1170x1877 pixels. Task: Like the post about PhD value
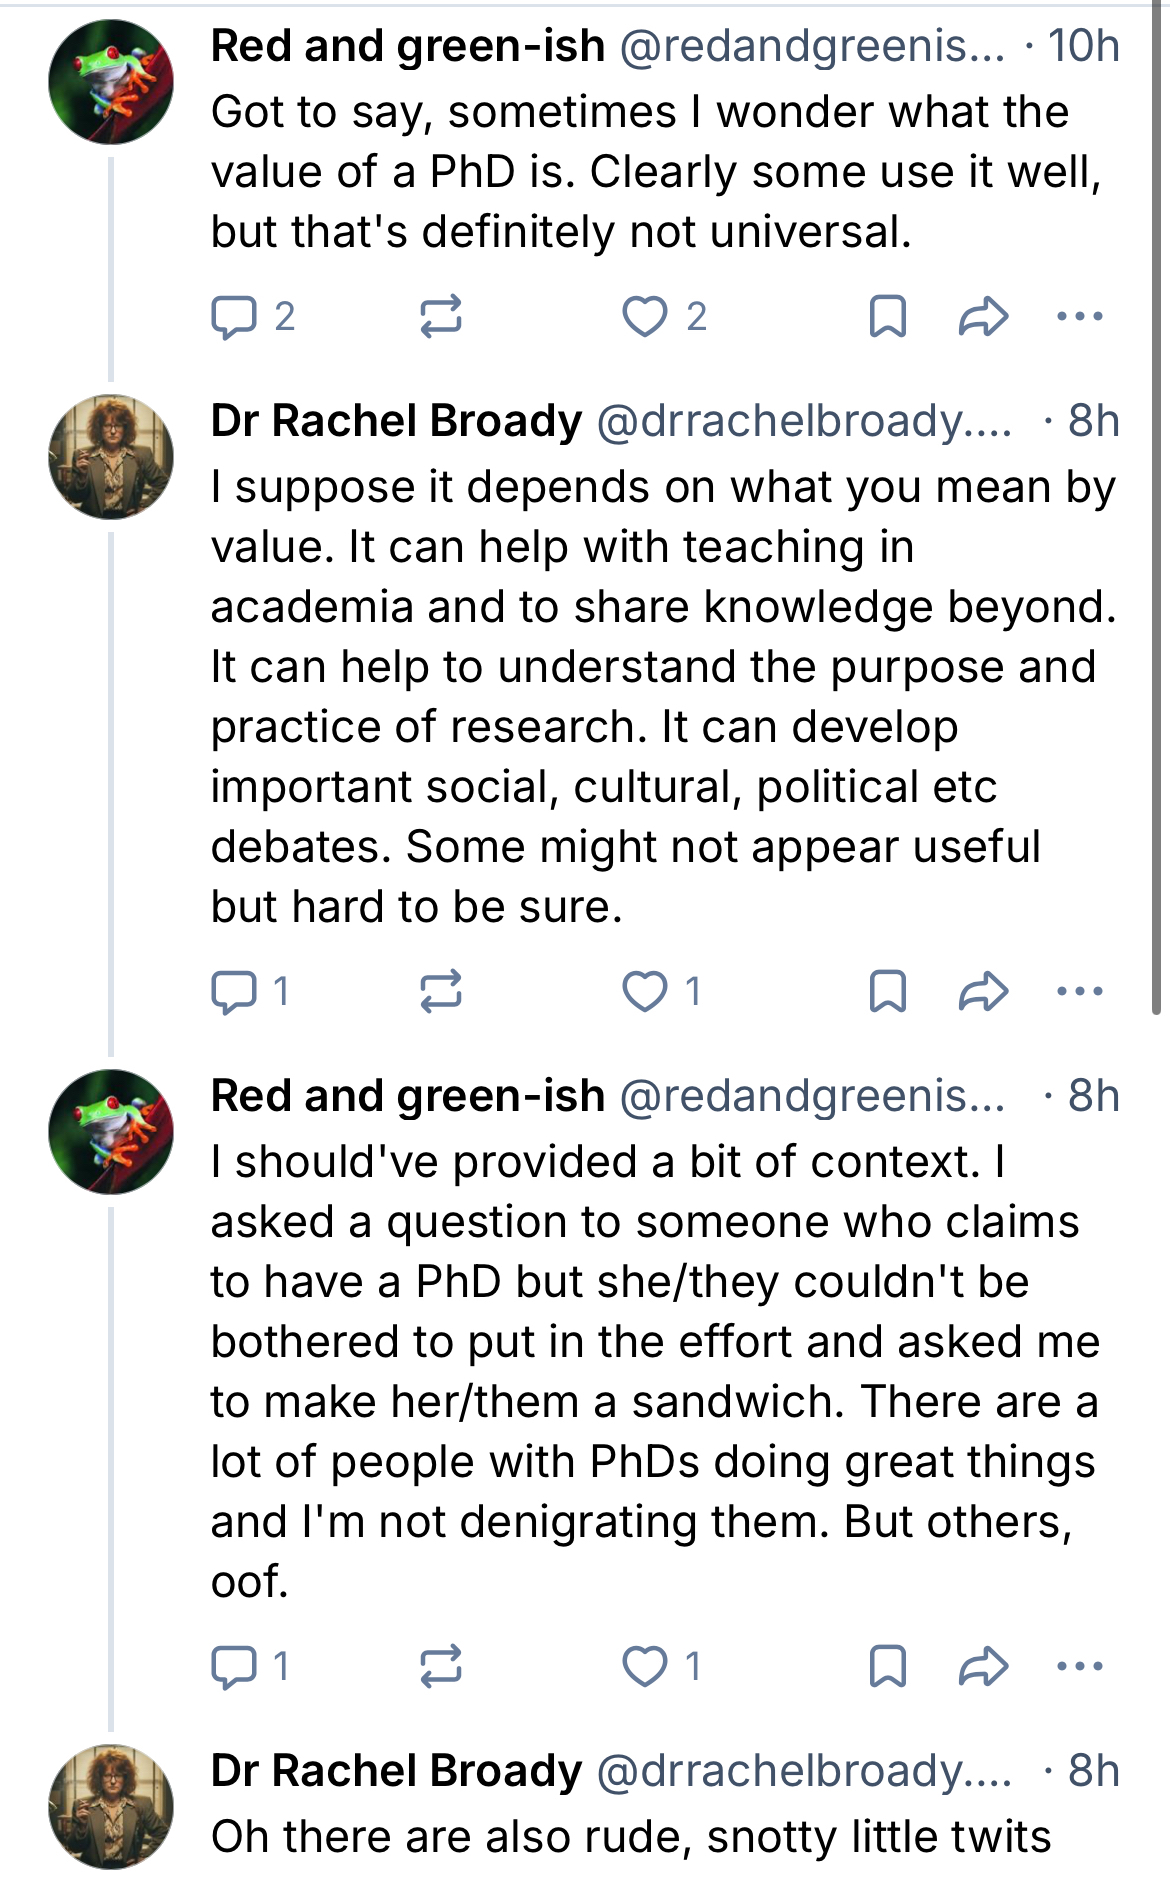tap(645, 317)
